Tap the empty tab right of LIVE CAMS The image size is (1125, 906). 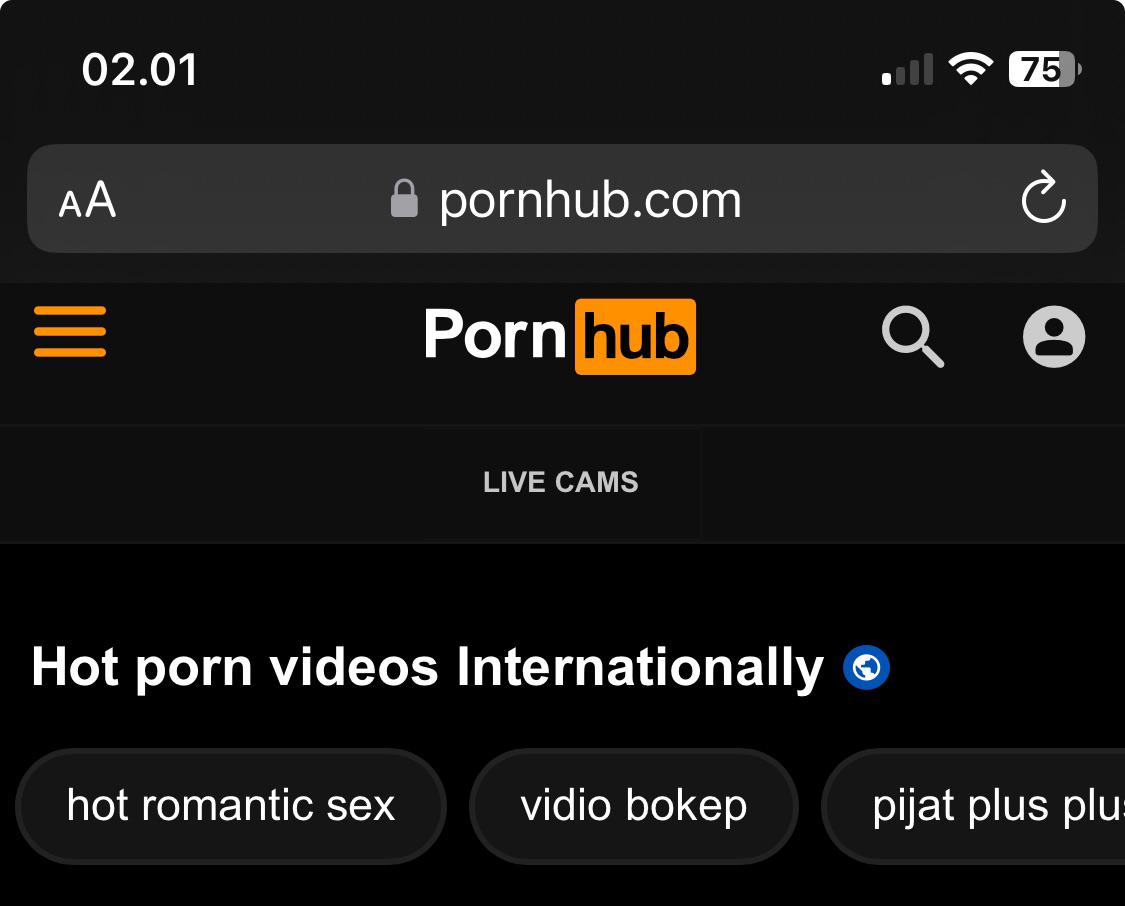pyautogui.click(x=912, y=484)
